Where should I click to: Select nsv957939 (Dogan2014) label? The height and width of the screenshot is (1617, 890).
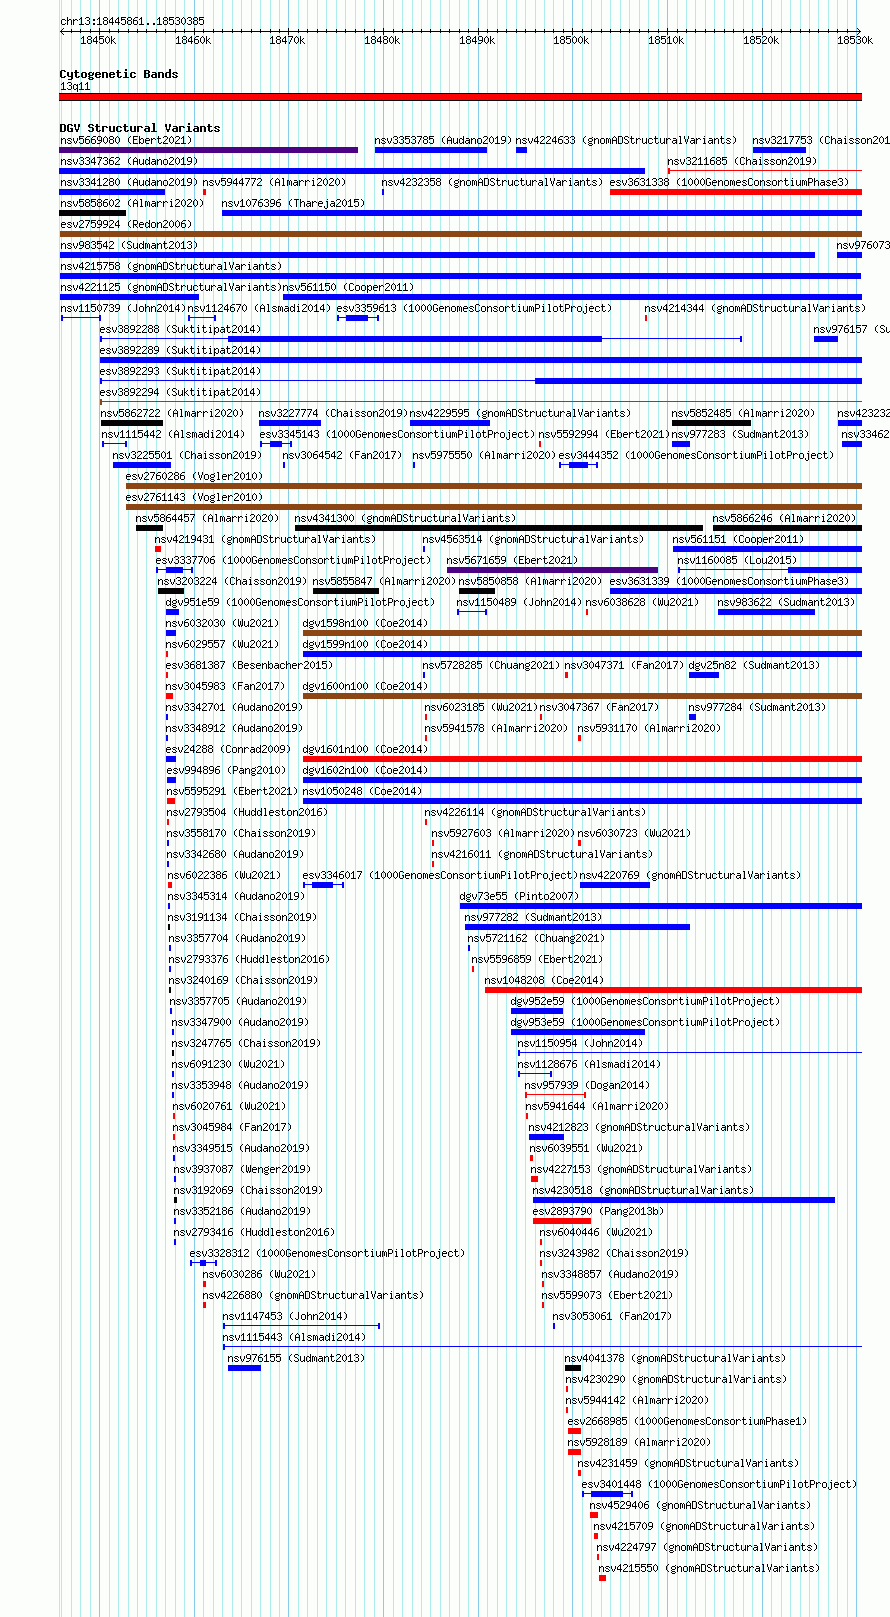(587, 1085)
